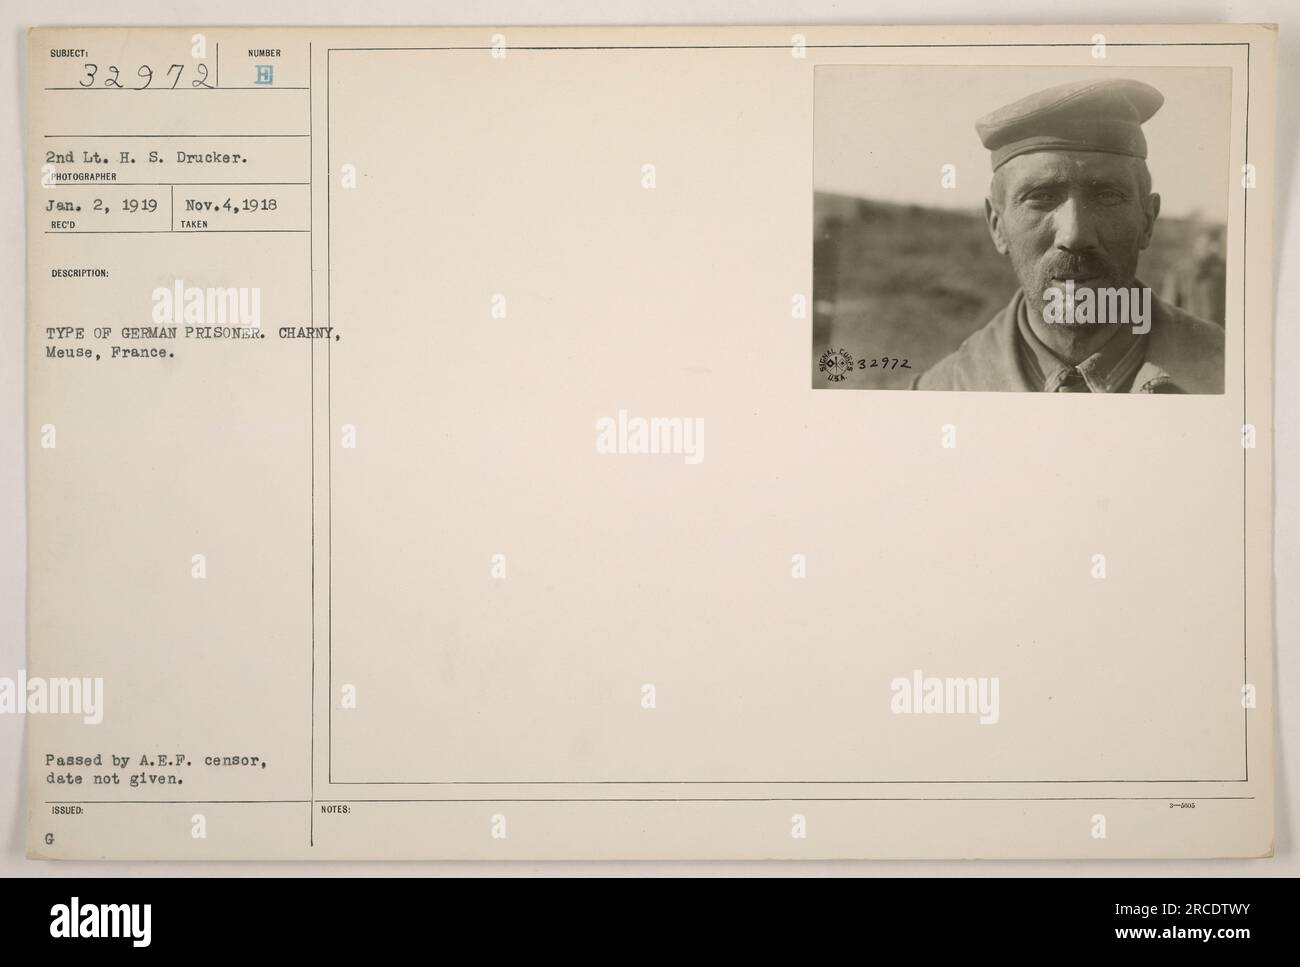The height and width of the screenshot is (967, 1300).
Task: Click the Signal Corps U.S.A. emblem on the photo
Action: (837, 365)
